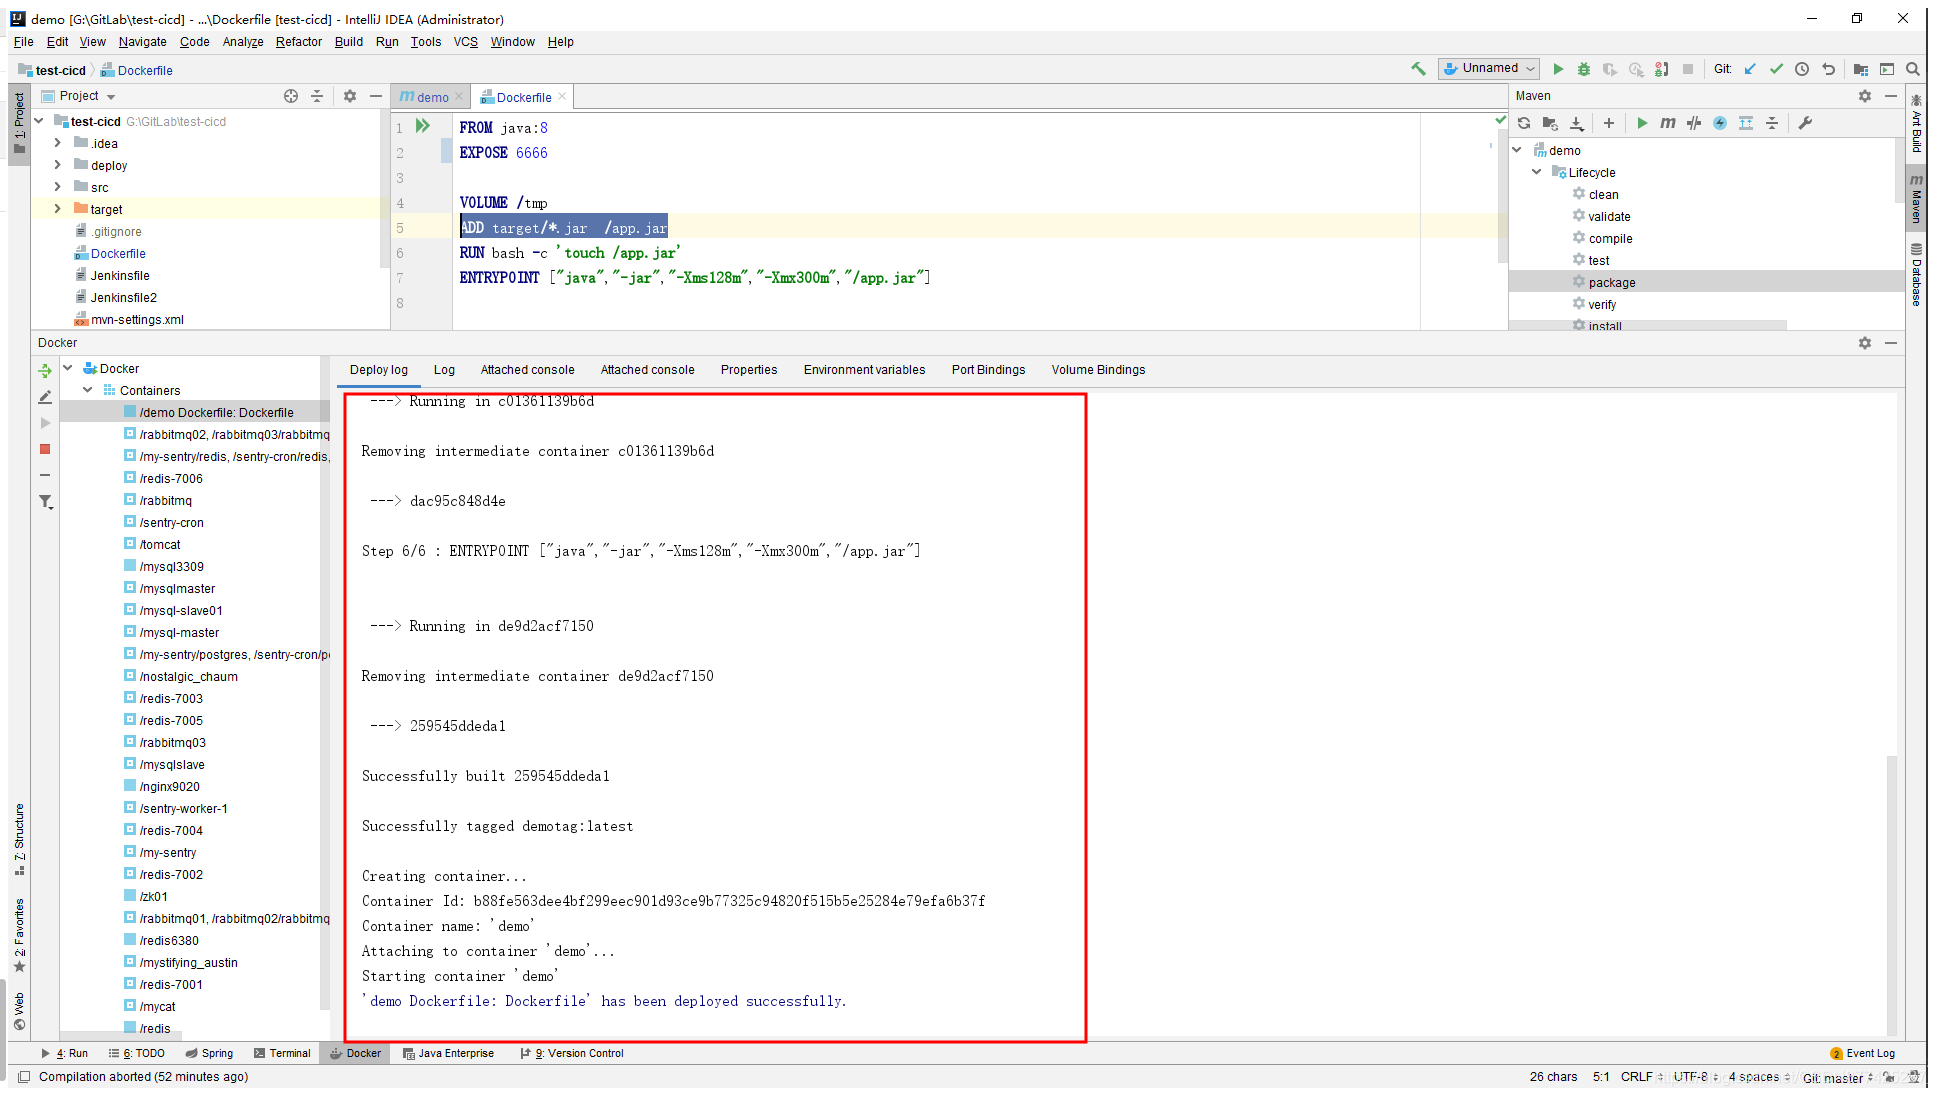
Task: Select the /nginx9020 container
Action: [169, 786]
